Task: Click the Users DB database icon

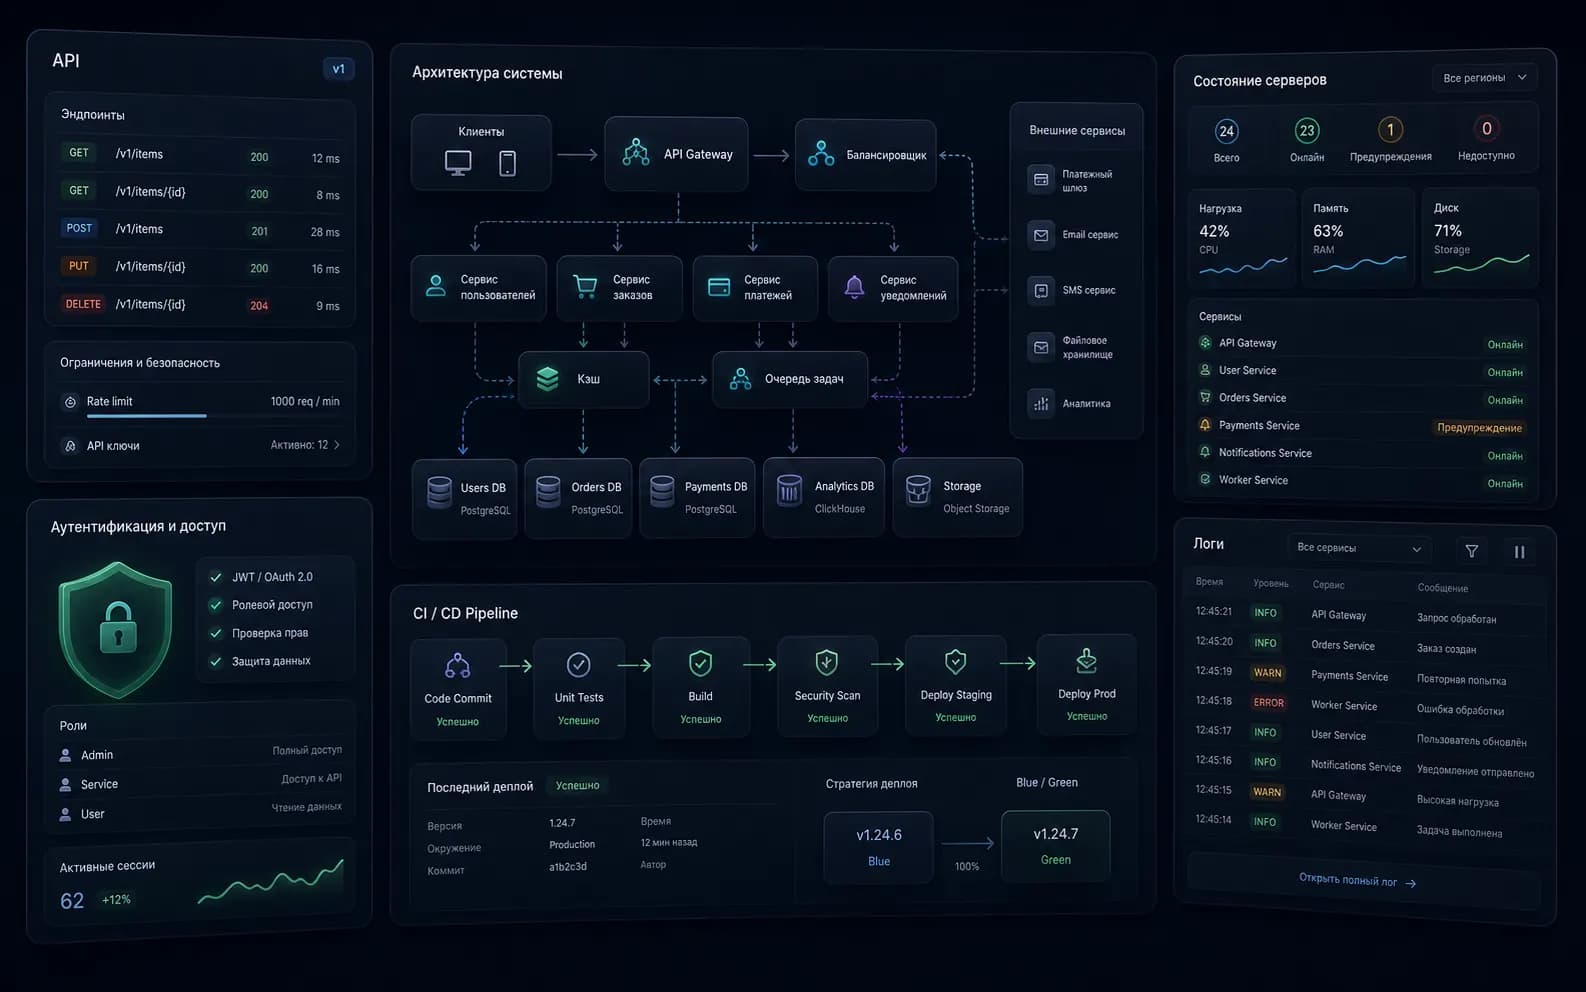Action: point(439,493)
